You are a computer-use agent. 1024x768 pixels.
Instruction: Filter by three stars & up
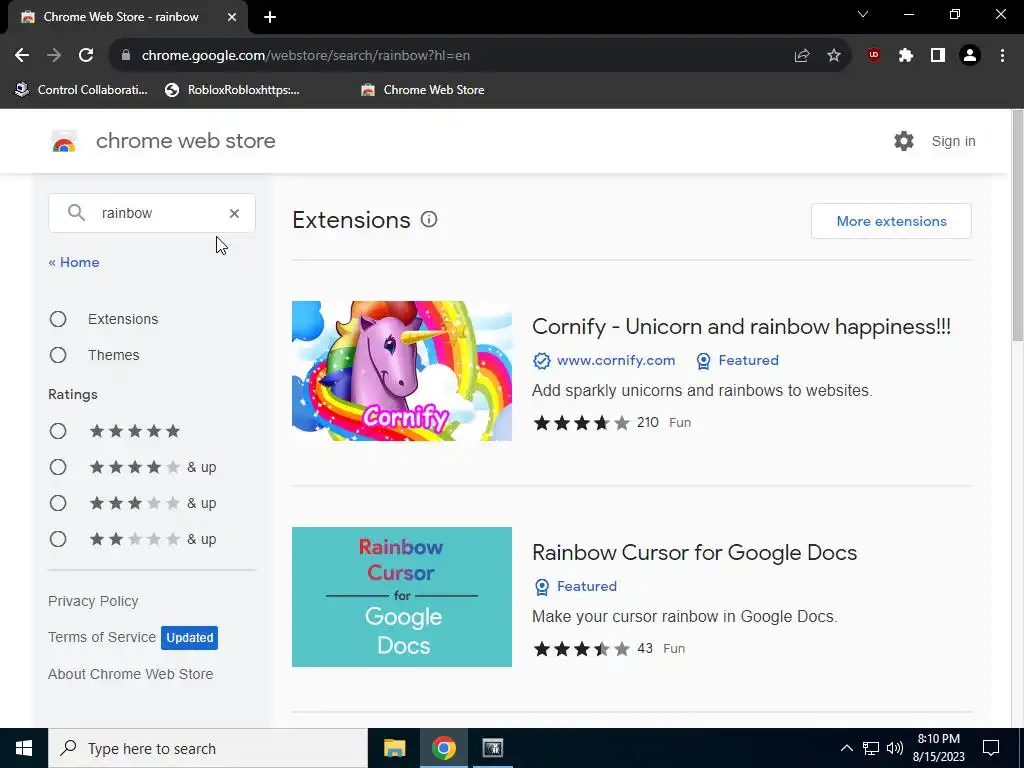(x=58, y=503)
